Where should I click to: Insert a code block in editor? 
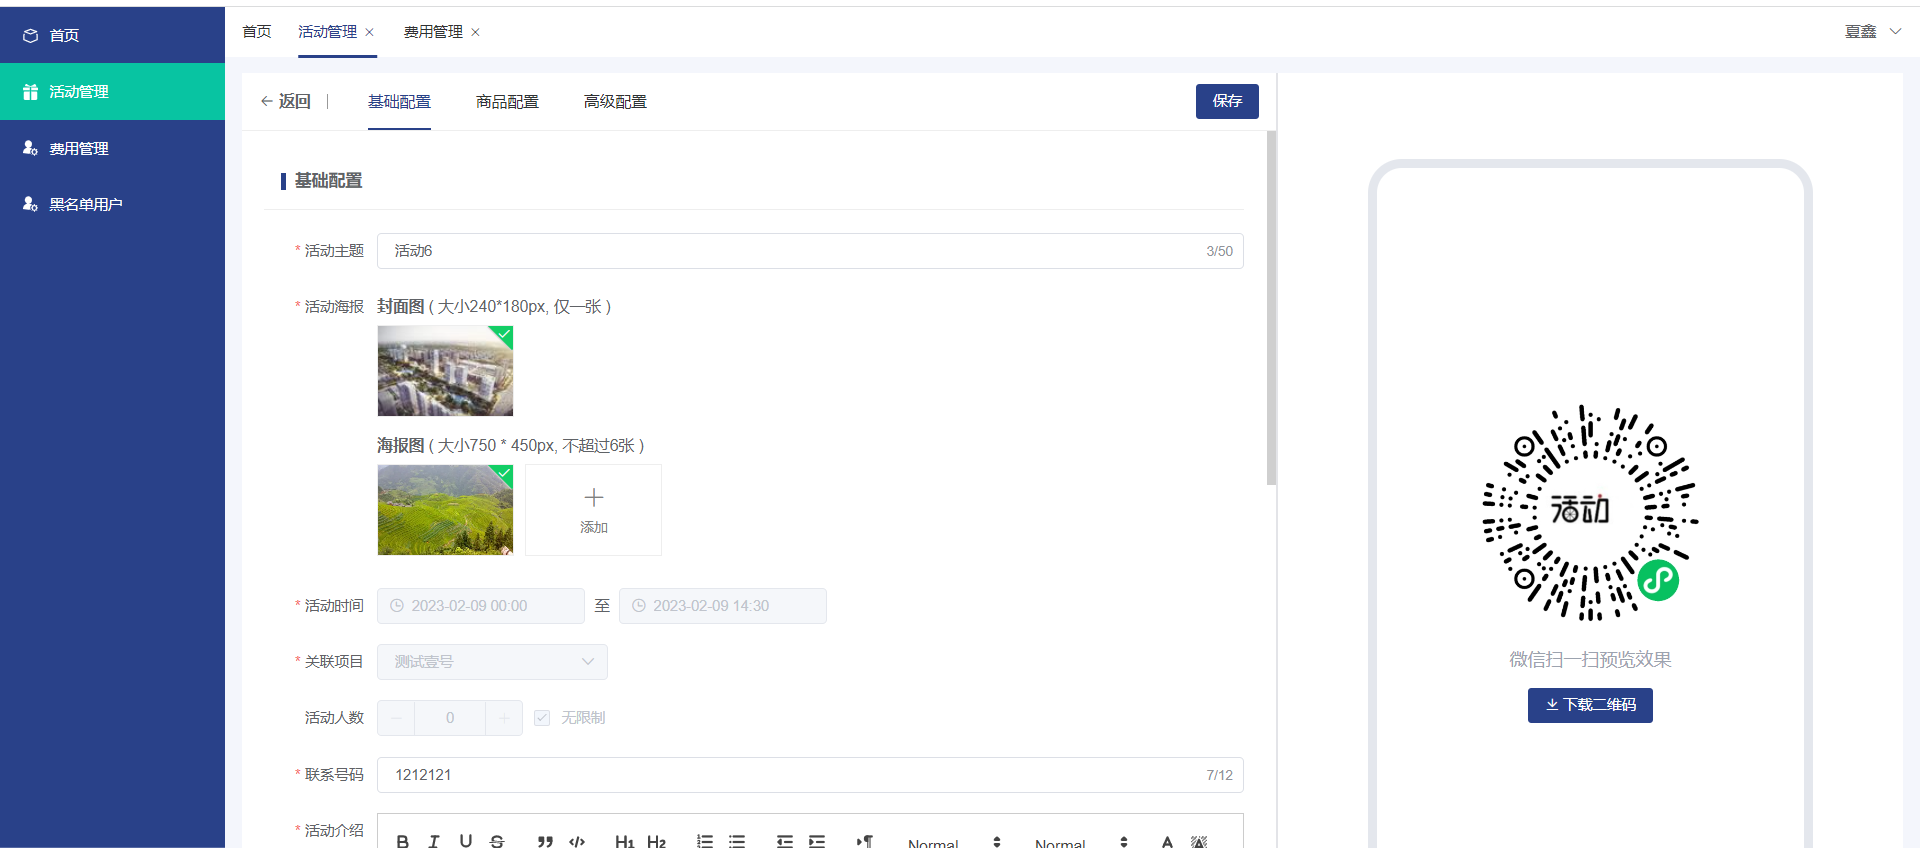[x=577, y=842]
